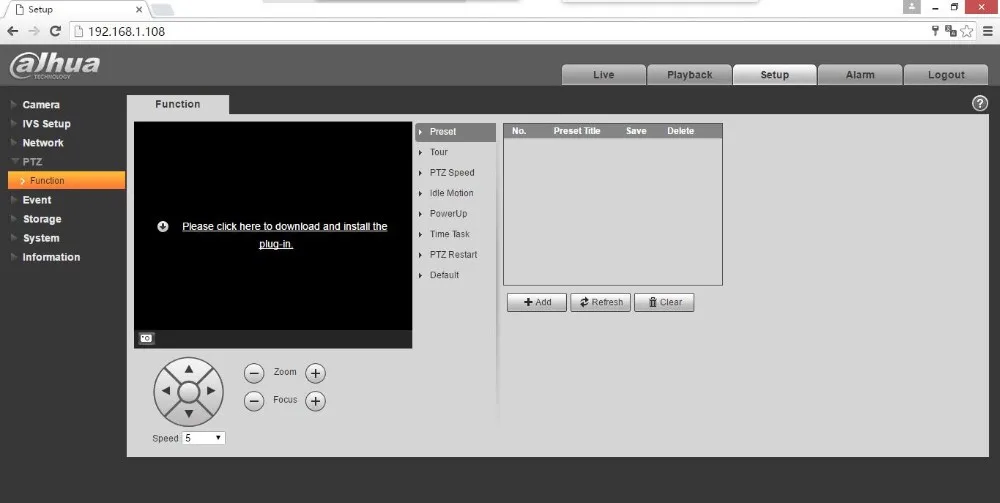This screenshot has width=1000, height=503.
Task: Click the translate icon in address bar
Action: pyautogui.click(x=951, y=31)
